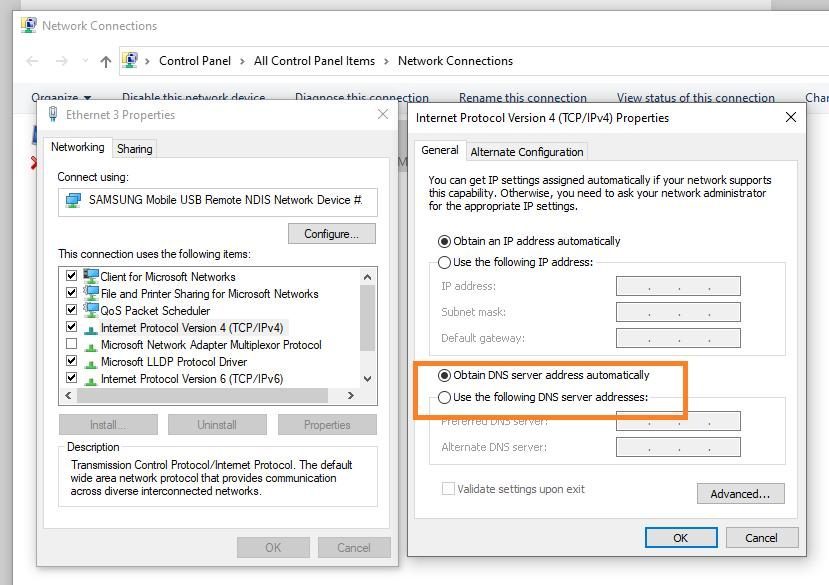Click the items list scroll right arrow

(350, 395)
